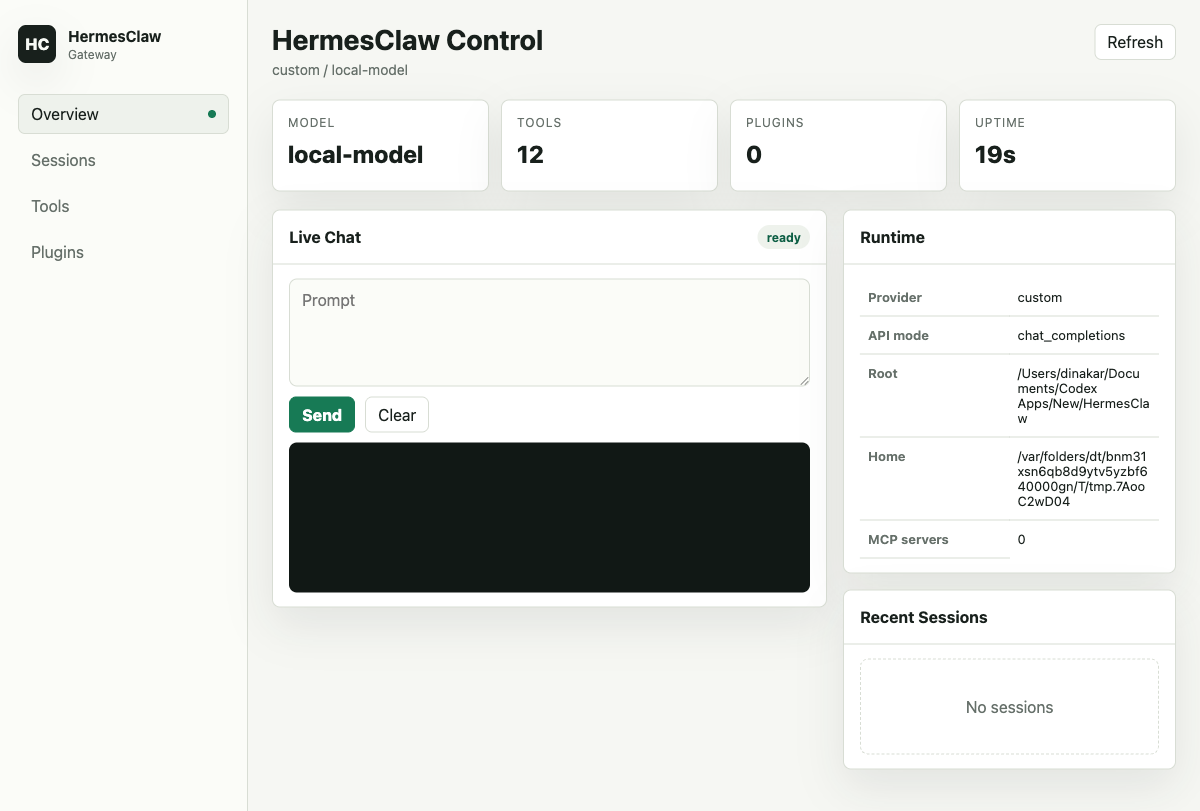
Task: Select the Model card showing local-model
Action: pos(380,145)
